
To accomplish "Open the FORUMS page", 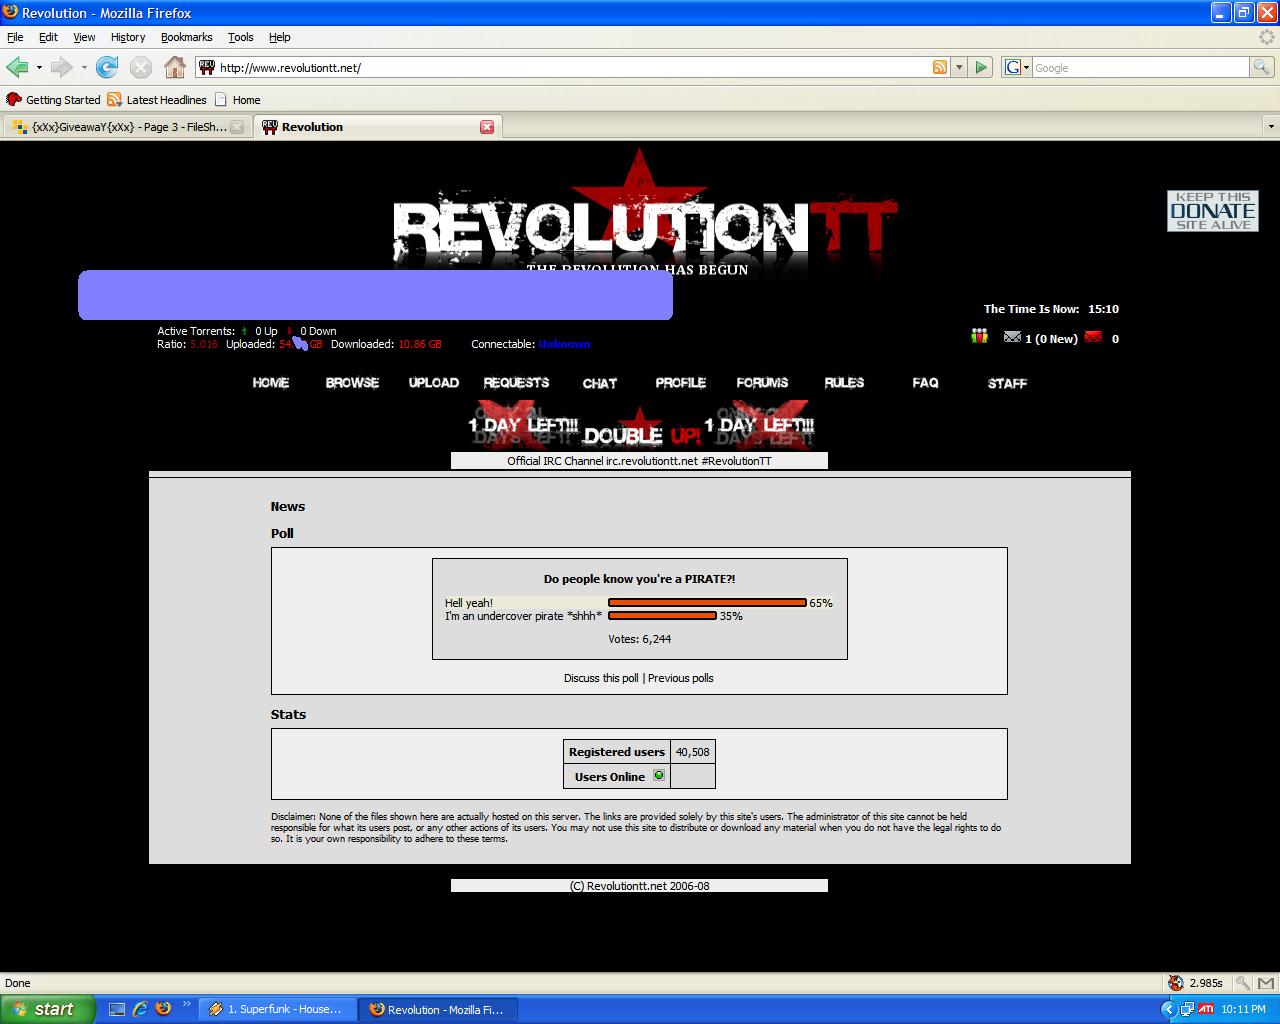I will click(x=762, y=383).
